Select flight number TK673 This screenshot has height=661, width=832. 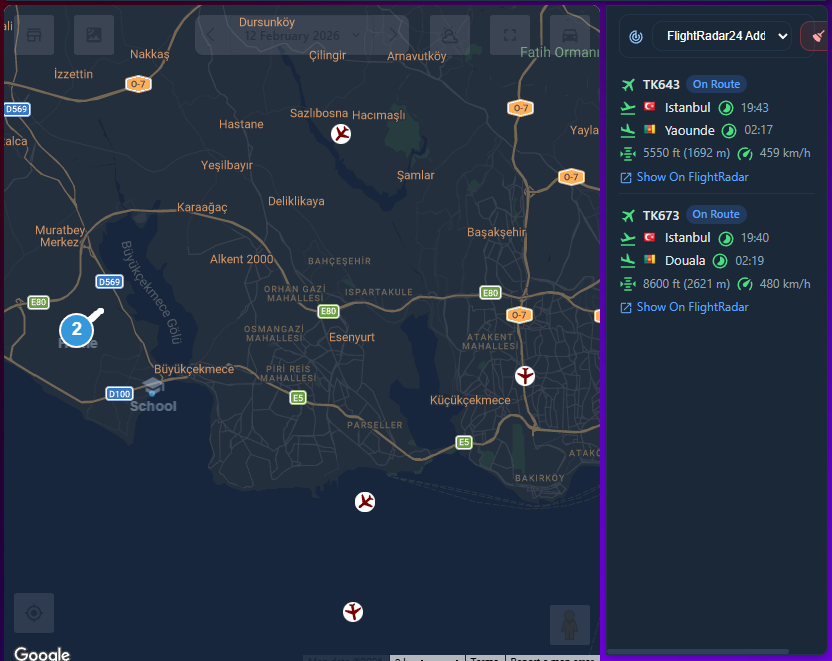(x=661, y=215)
